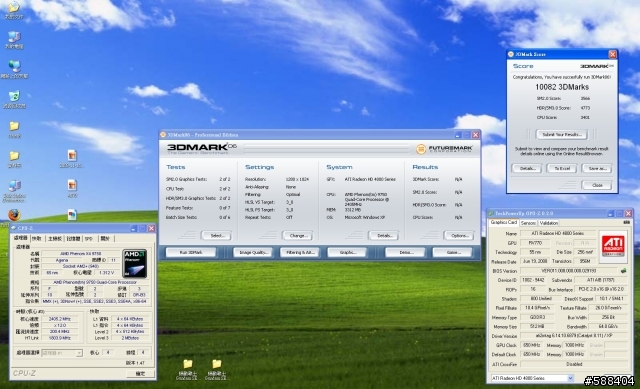Open Image Quality settings in 3DMark06
640x389 pixels.
tap(253, 253)
